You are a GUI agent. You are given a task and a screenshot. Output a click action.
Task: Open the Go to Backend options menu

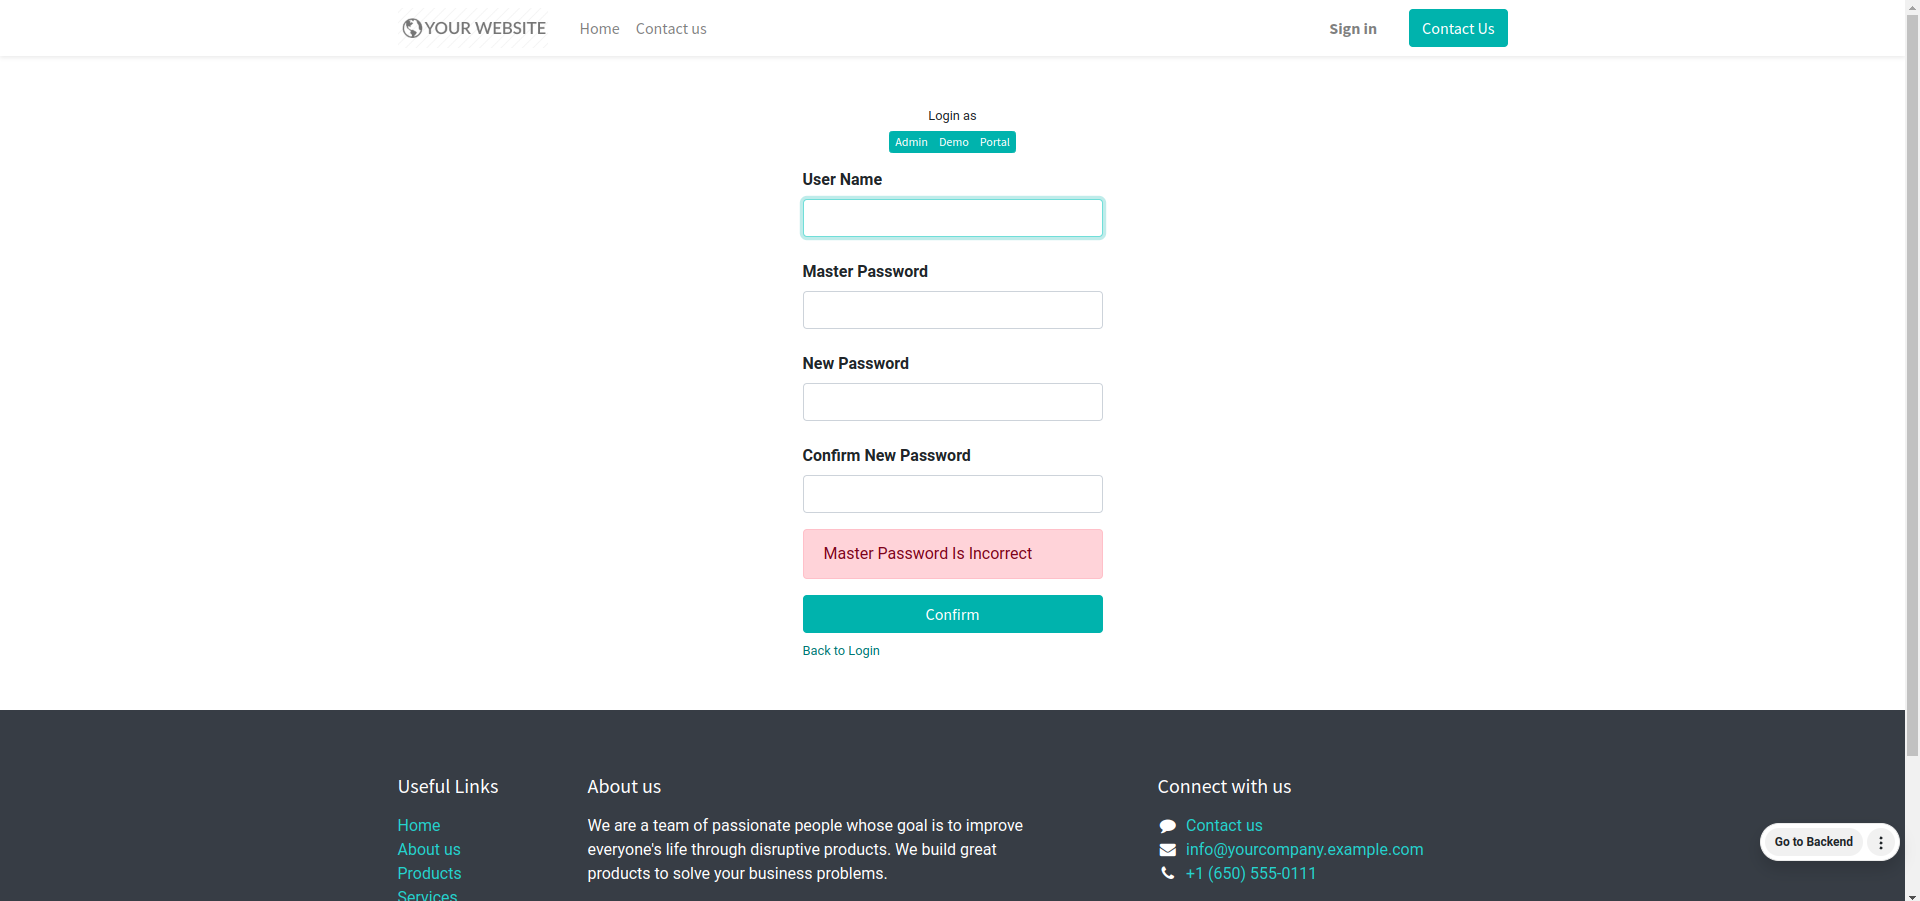1880,842
